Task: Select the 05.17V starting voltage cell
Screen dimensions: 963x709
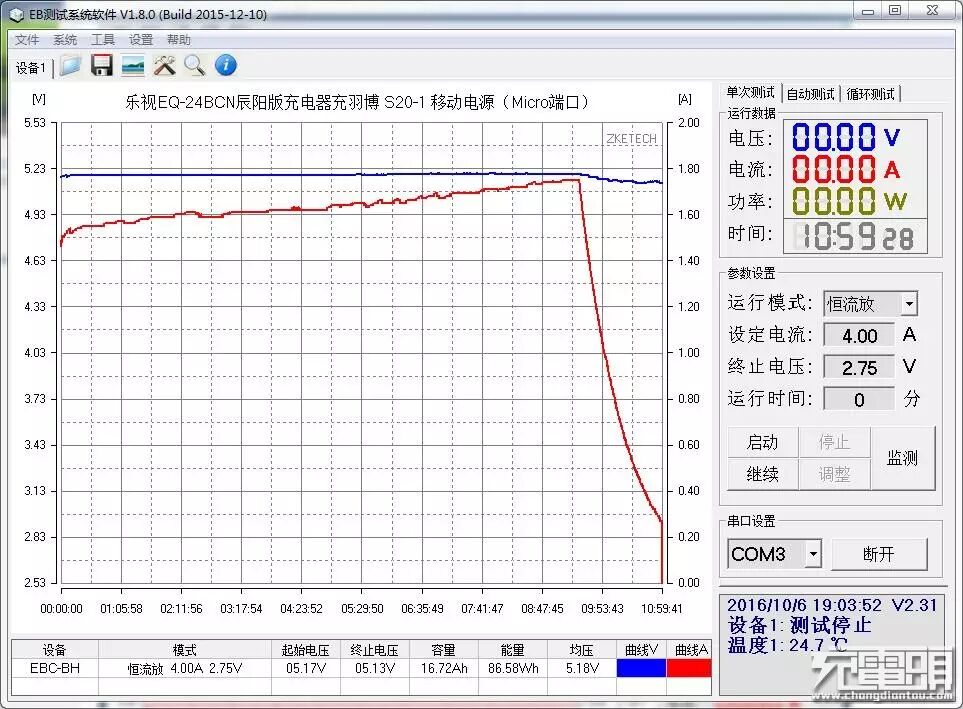Action: pyautogui.click(x=305, y=668)
